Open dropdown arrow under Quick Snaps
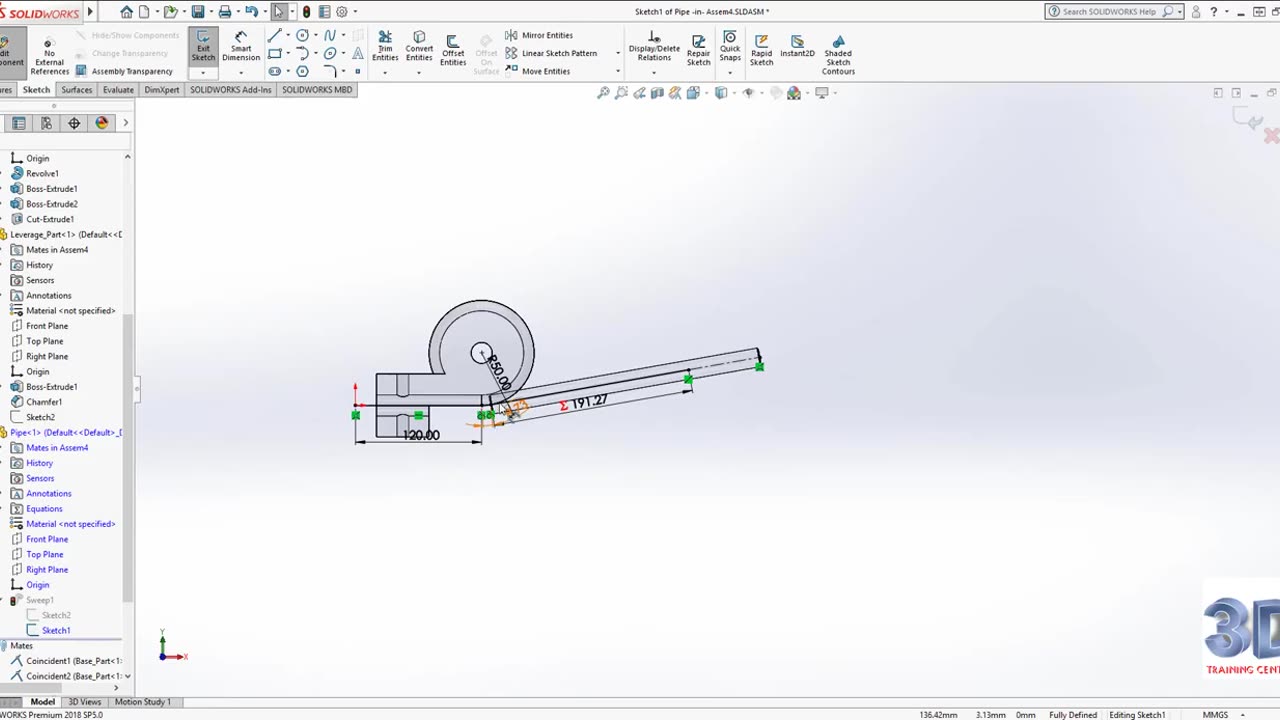 [730, 73]
